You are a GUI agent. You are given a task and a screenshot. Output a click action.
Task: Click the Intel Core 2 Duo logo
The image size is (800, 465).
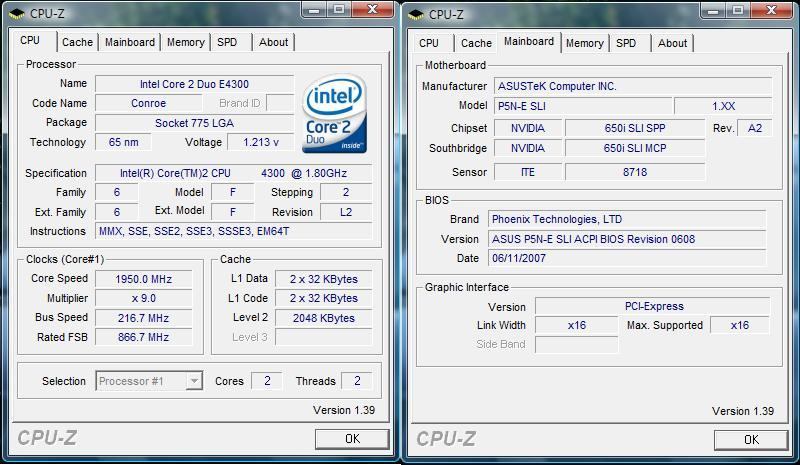pos(334,113)
